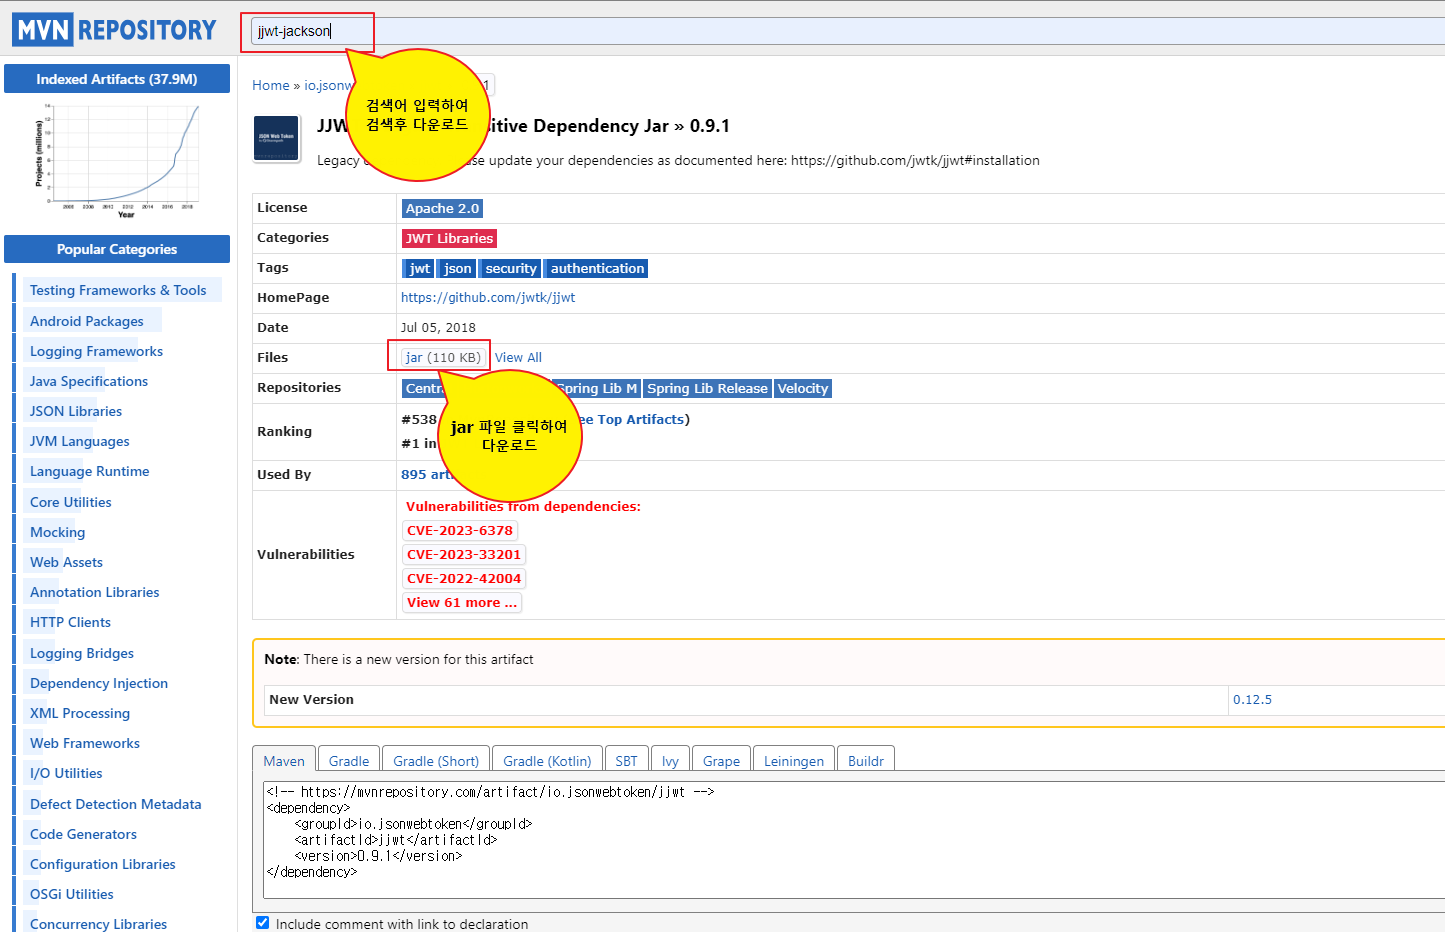The width and height of the screenshot is (1445, 932).
Task: Download the jar (110 KB) file
Action: (443, 357)
